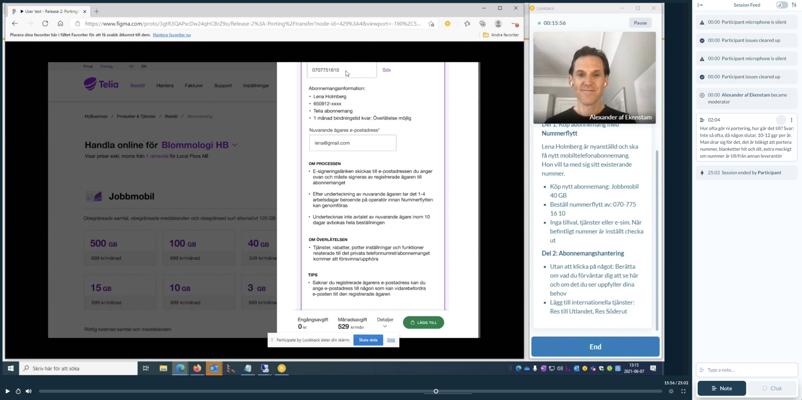Open options menu on the 02:04 note

click(791, 120)
